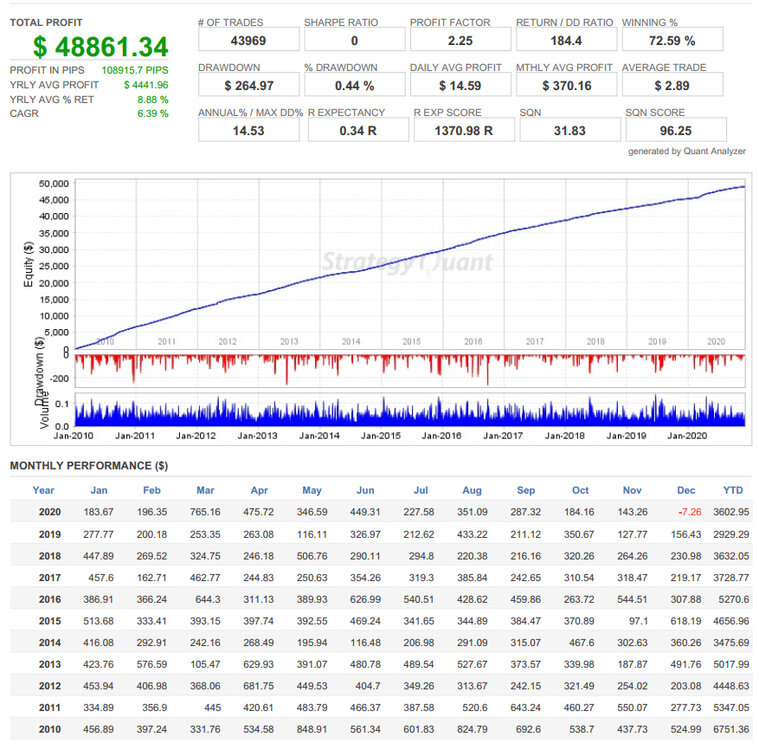Click the Jan-2015 label on chart axis
The height and width of the screenshot is (750, 759).
(x=381, y=436)
